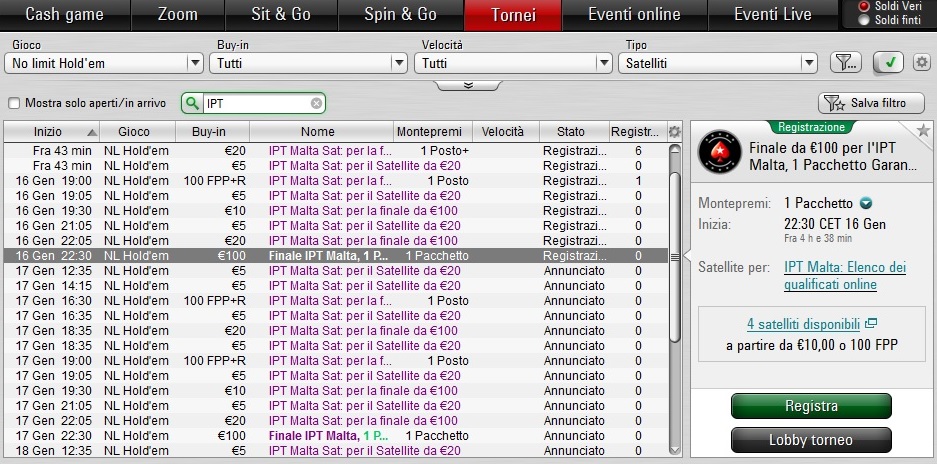Click the magnifier search icon

pos(192,103)
